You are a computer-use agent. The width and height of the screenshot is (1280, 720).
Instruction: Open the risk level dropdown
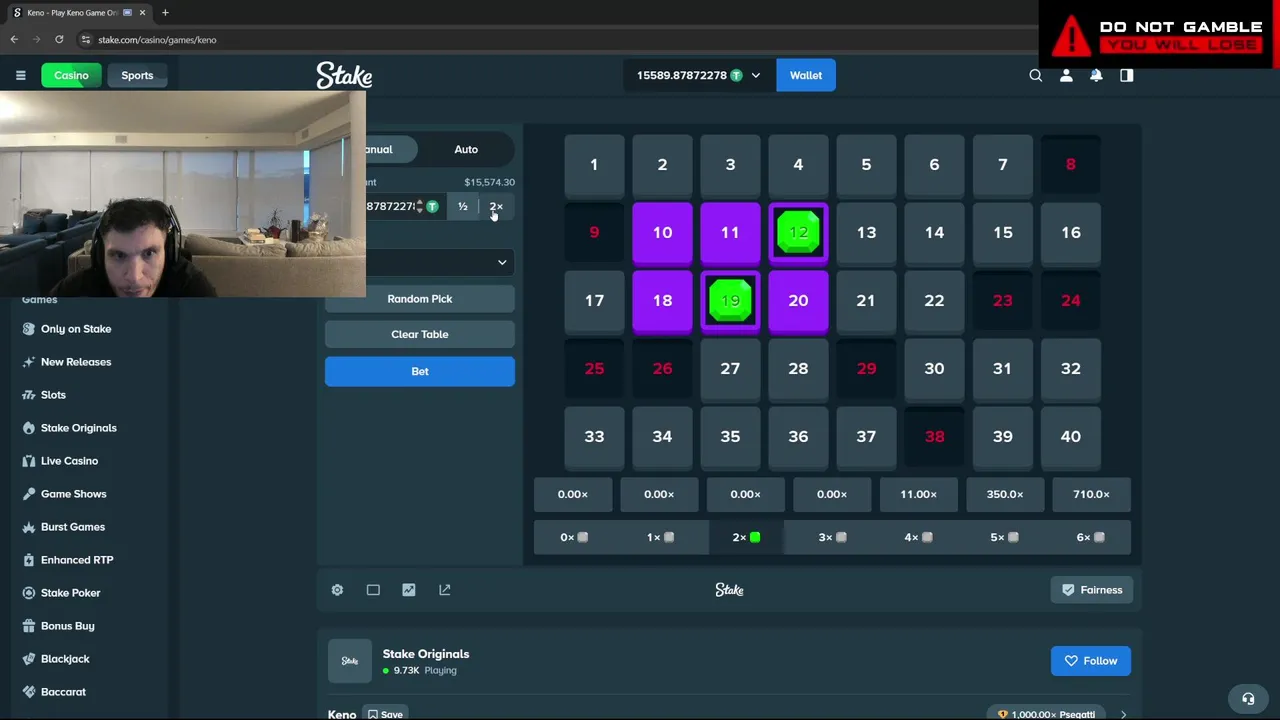point(440,262)
